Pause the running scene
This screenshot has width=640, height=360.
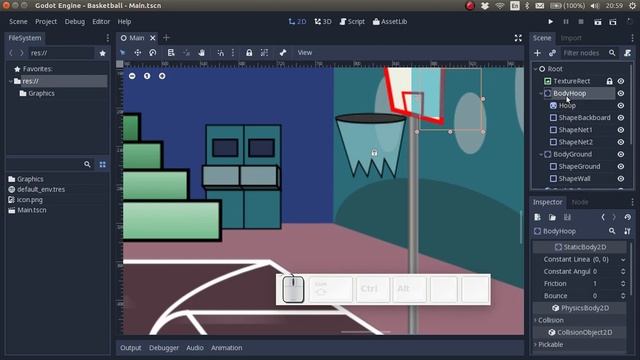[566, 22]
